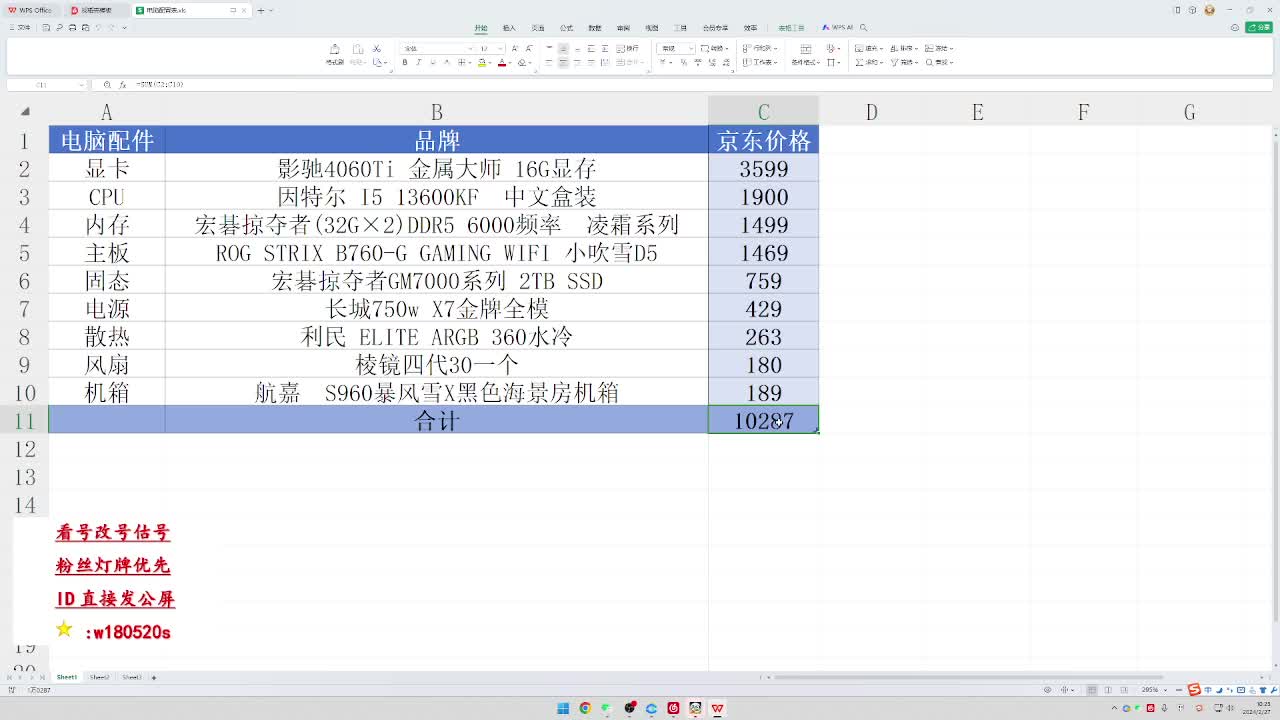Toggle the wrap text (换行) option
The width and height of the screenshot is (1280, 720).
click(x=628, y=49)
